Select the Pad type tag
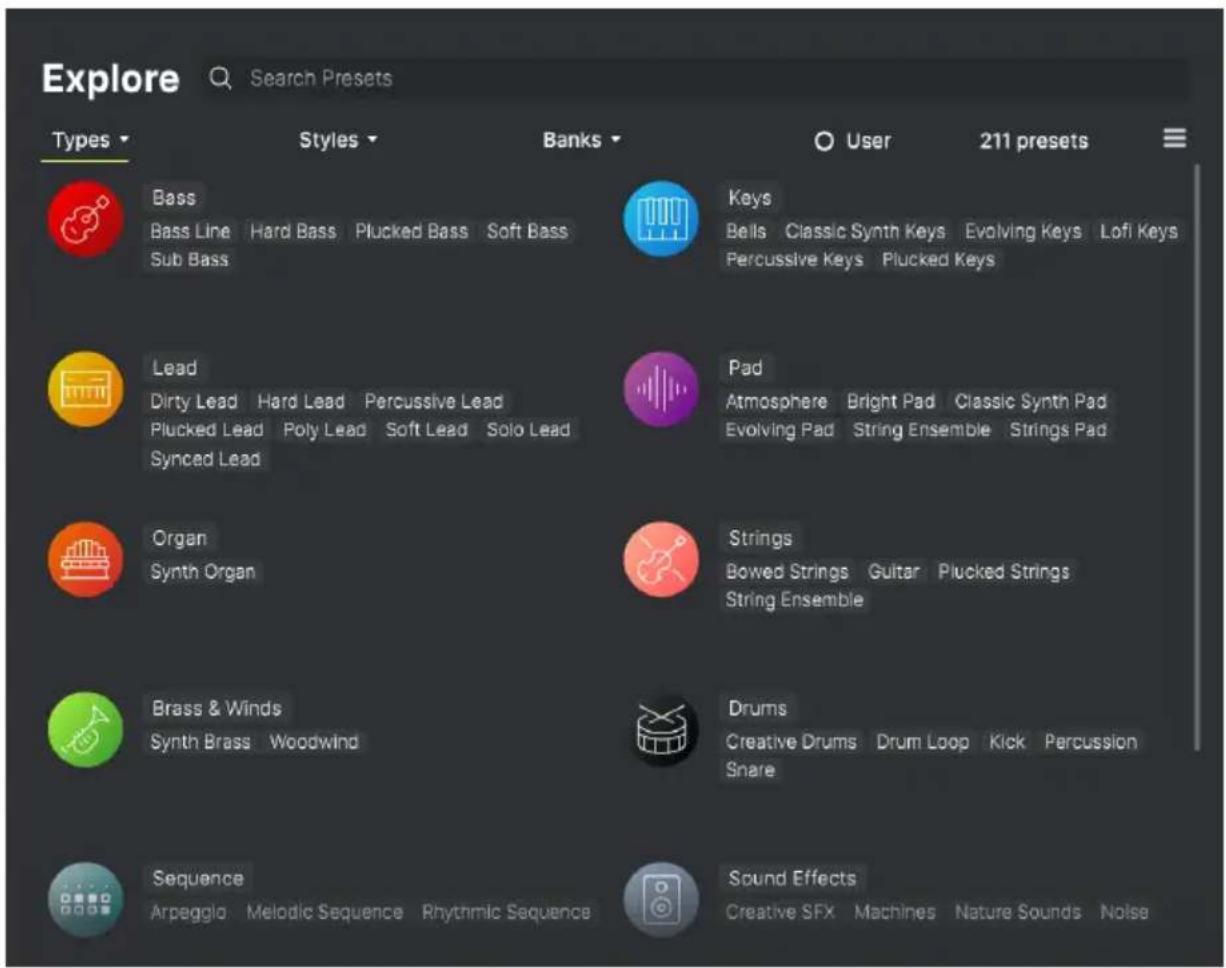Viewport: 1226px width, 968px height. coord(745,368)
